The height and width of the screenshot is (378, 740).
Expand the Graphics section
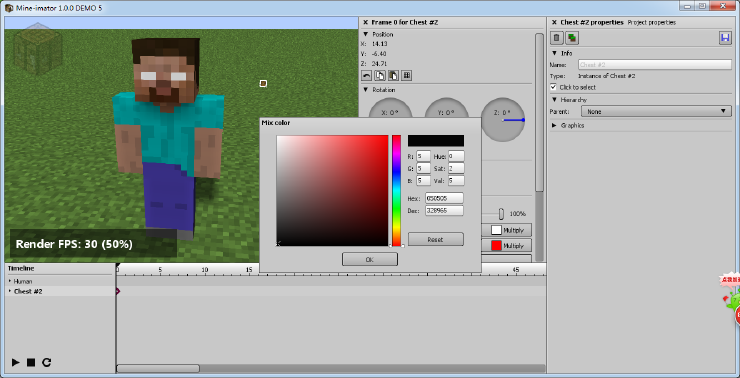click(x=554, y=126)
